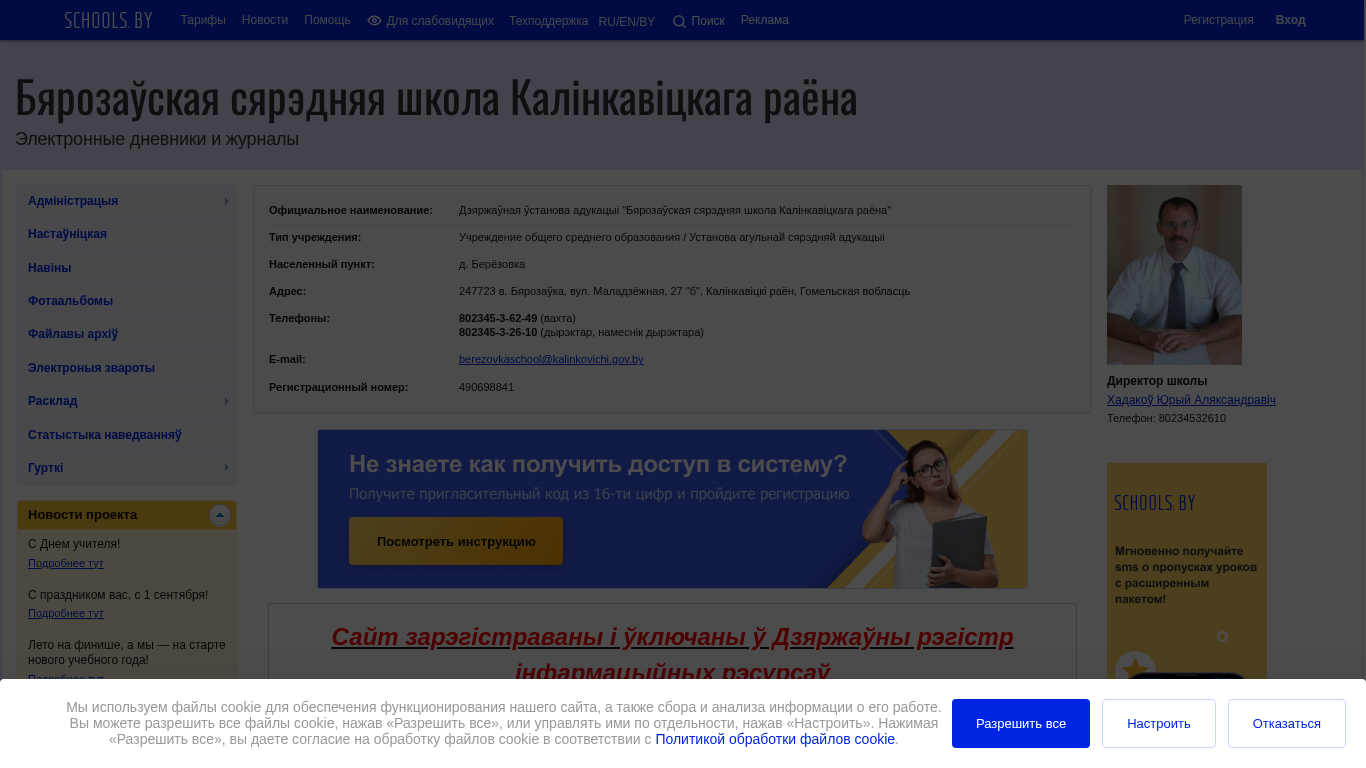Click the Настроить cookie button

1159,723
